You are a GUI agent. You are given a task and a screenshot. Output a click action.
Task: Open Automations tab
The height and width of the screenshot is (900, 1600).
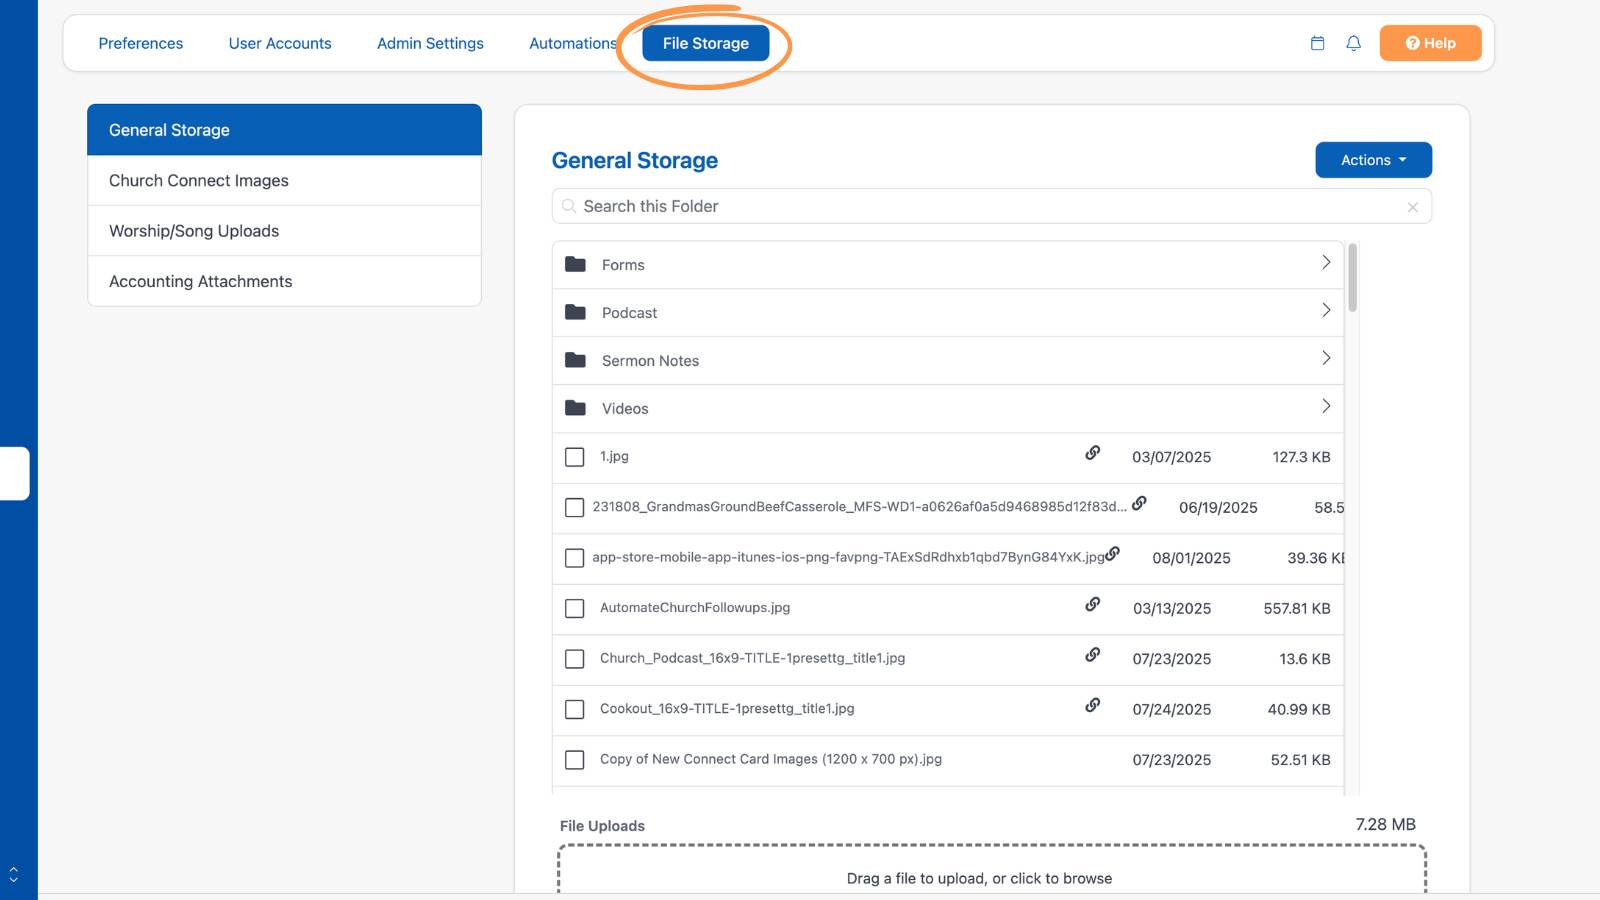pos(573,43)
